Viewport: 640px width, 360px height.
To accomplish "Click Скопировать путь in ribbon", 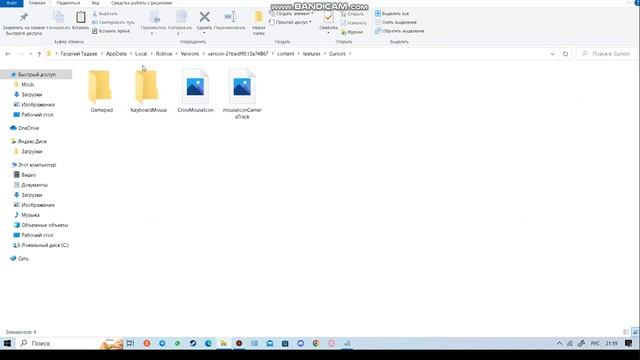I will click(x=113, y=22).
